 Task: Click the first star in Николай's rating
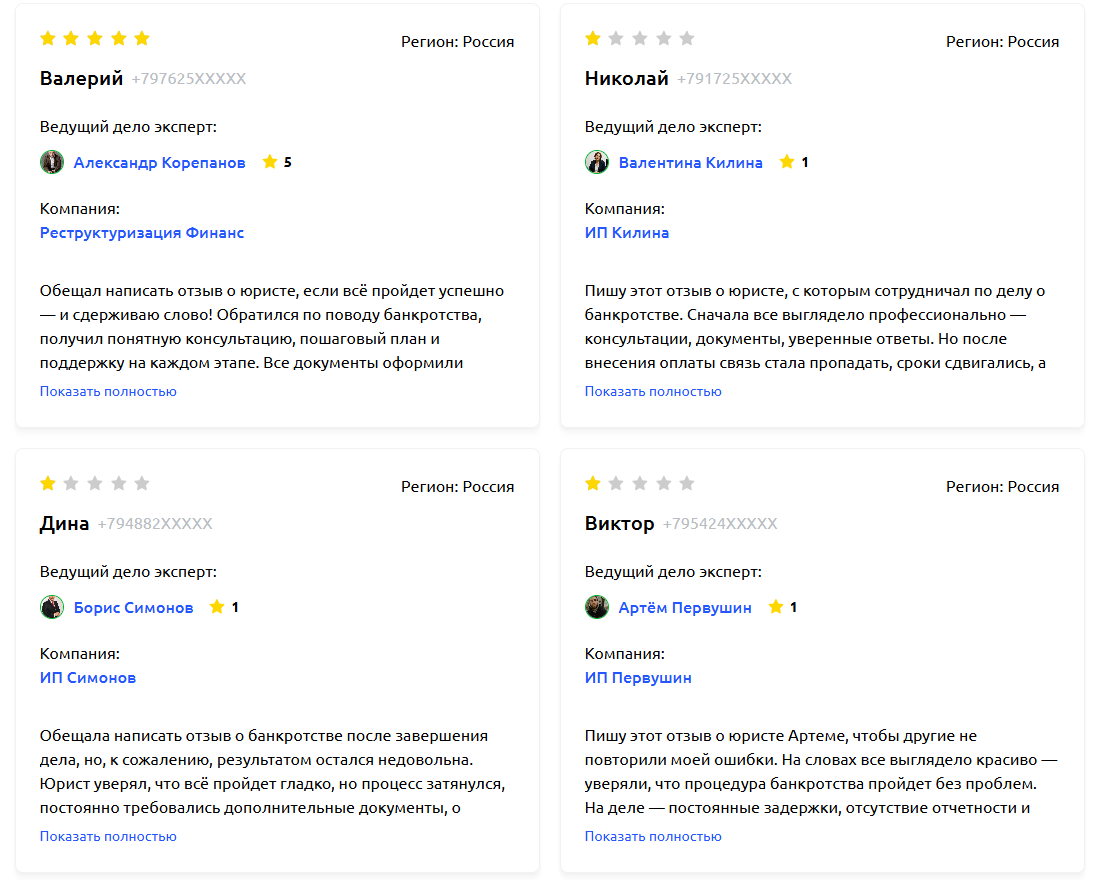[592, 40]
